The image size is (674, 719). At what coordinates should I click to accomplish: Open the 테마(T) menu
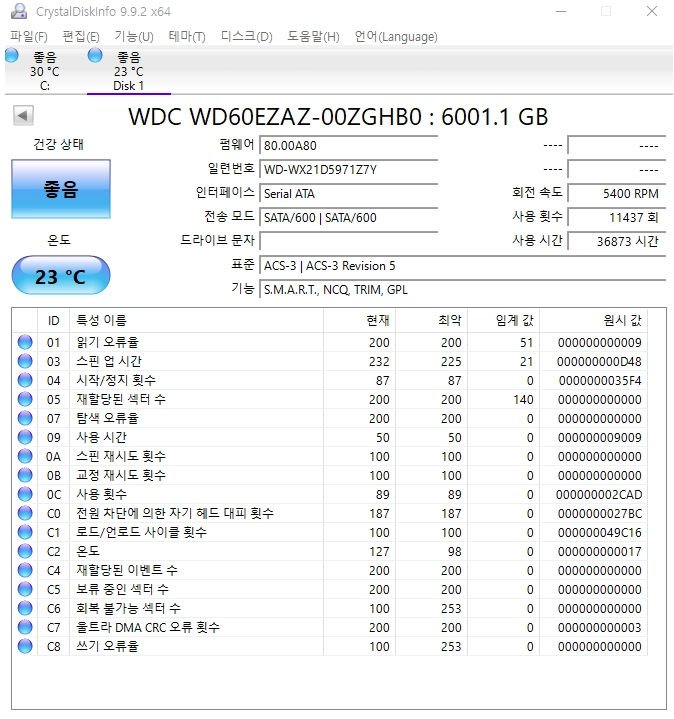click(x=187, y=36)
